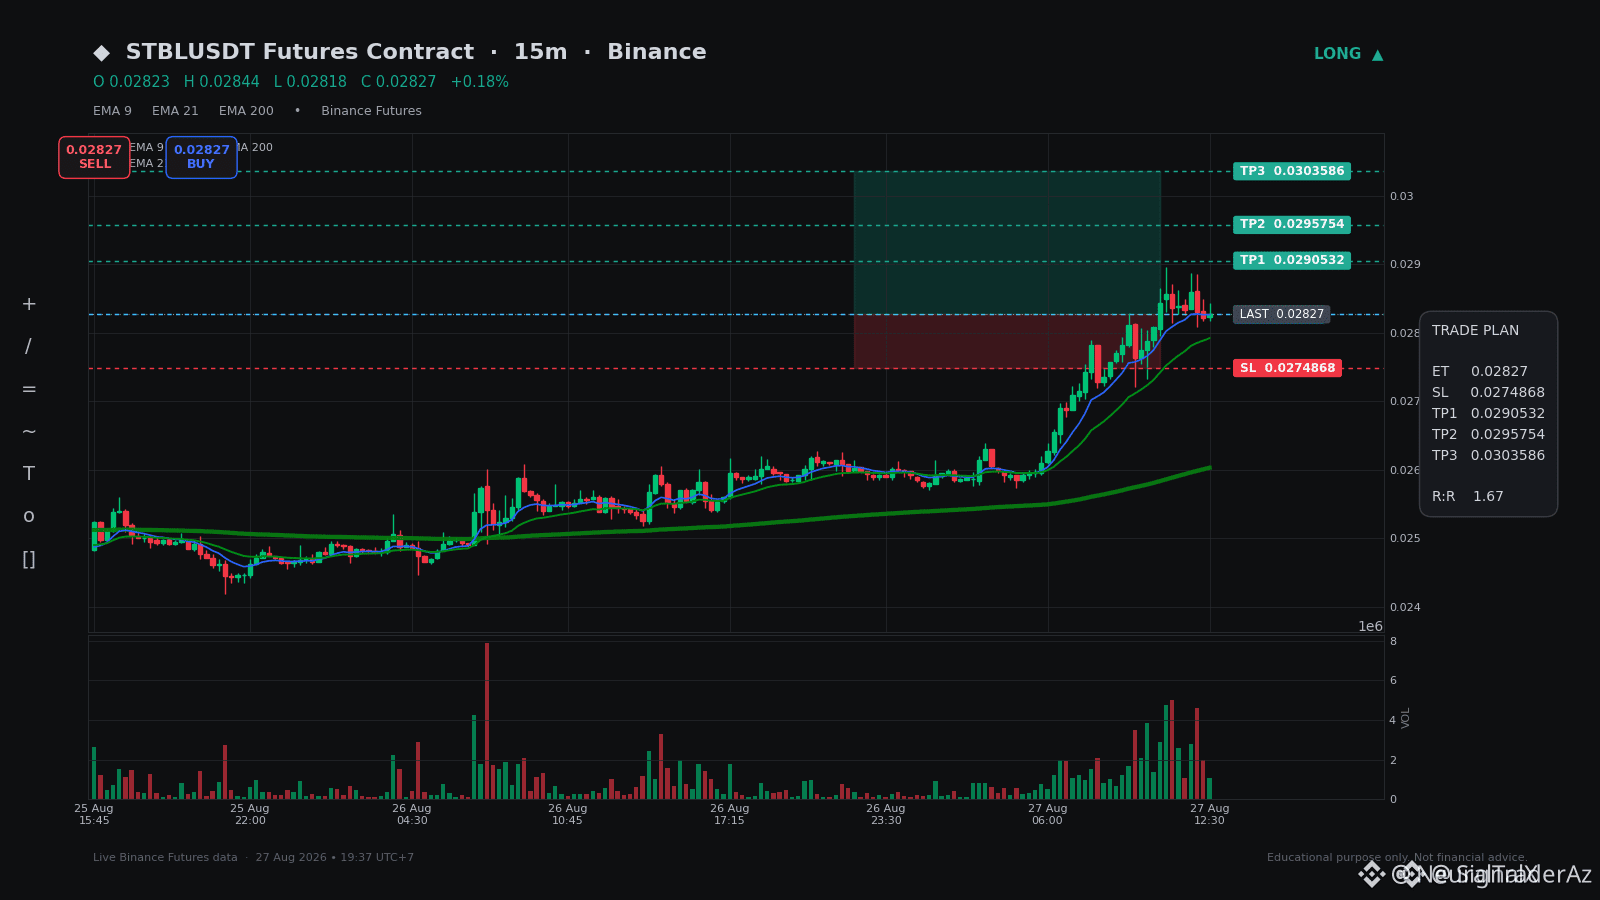This screenshot has width=1600, height=900.
Task: Click the LAST 0.02827 price tag
Action: tap(1281, 314)
